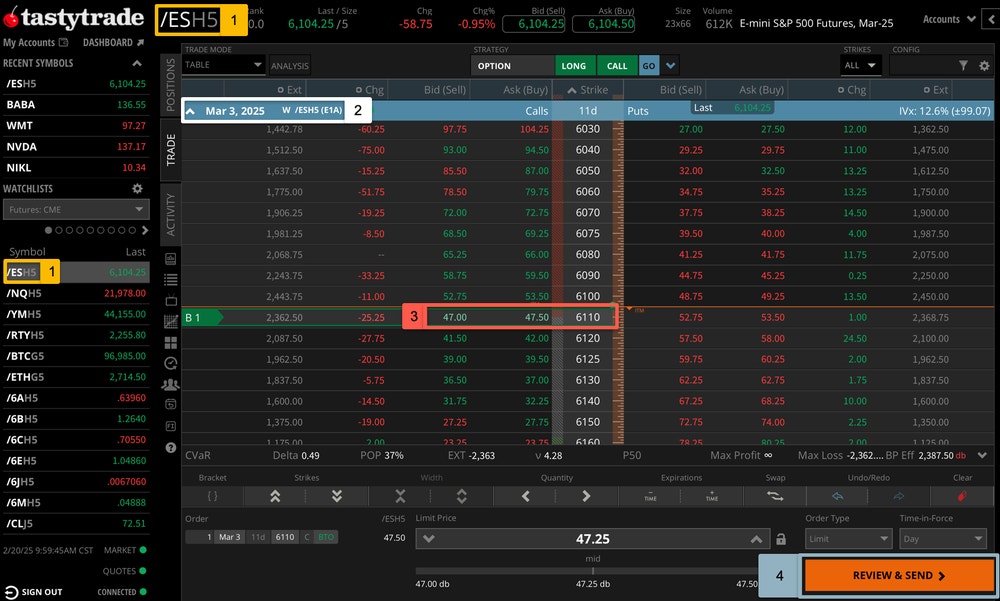Open the Time-in-Force Day dropdown
The height and width of the screenshot is (601, 1000).
(943, 539)
